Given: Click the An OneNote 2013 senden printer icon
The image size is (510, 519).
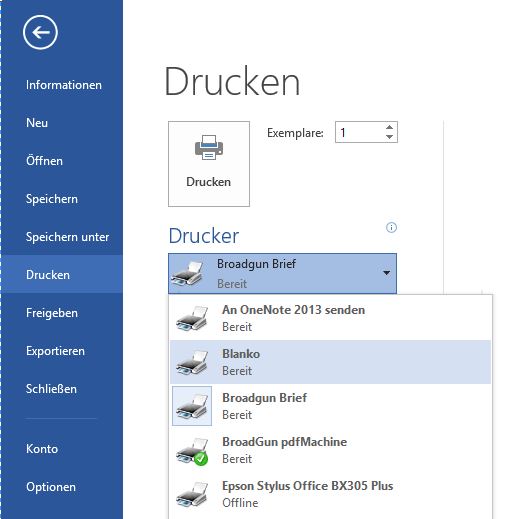Looking at the screenshot, I should coord(192,318).
